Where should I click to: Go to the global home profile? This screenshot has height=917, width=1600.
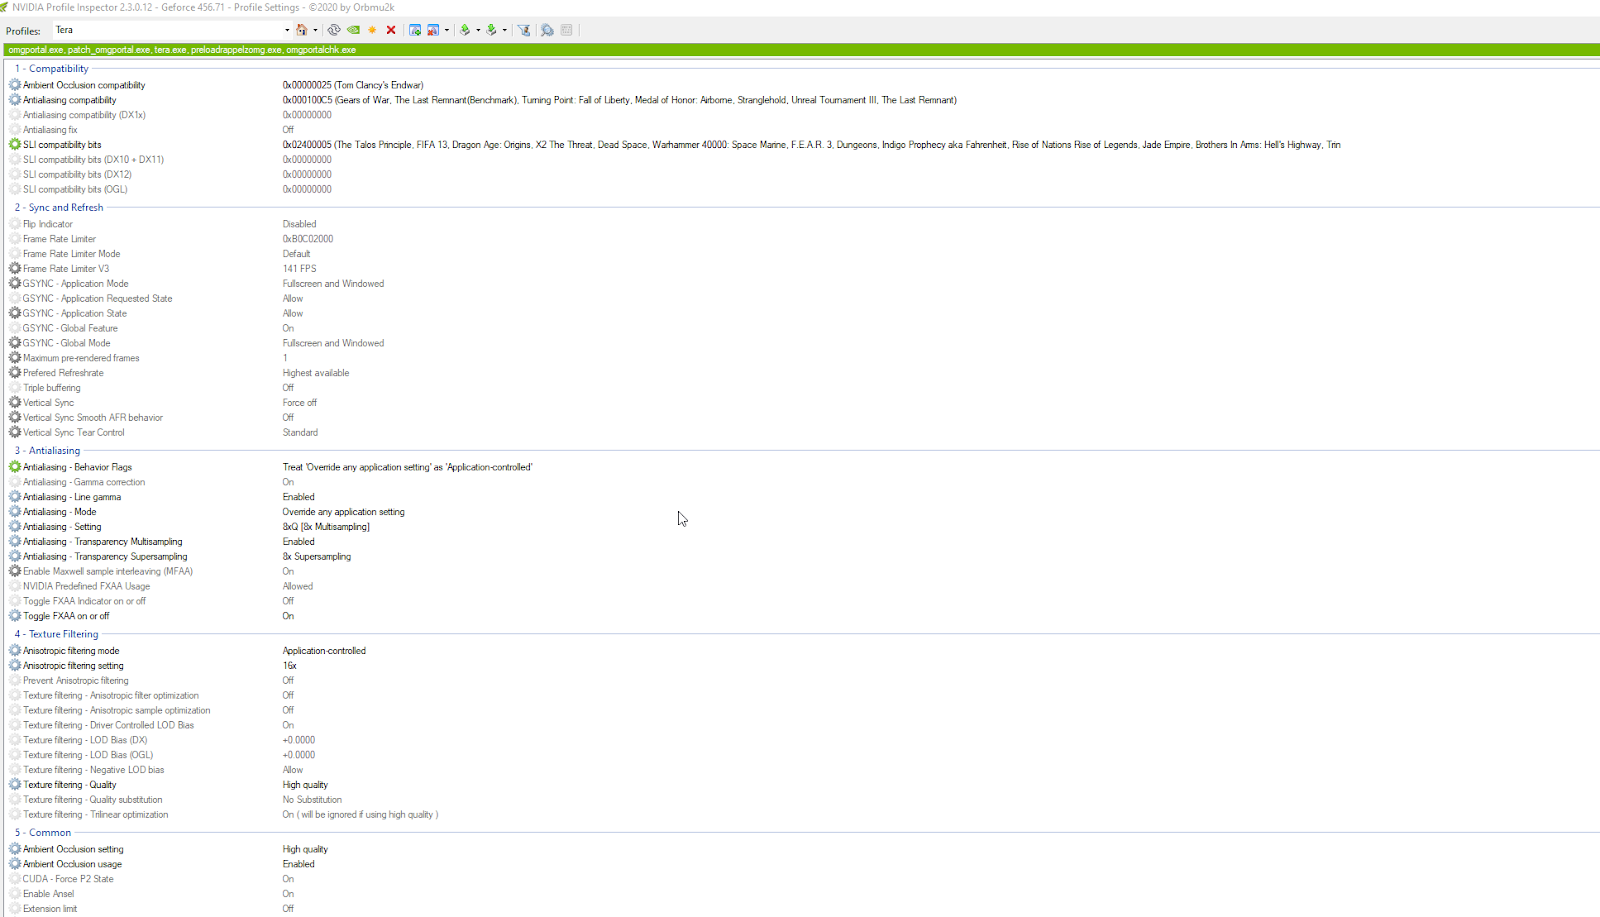coord(301,30)
